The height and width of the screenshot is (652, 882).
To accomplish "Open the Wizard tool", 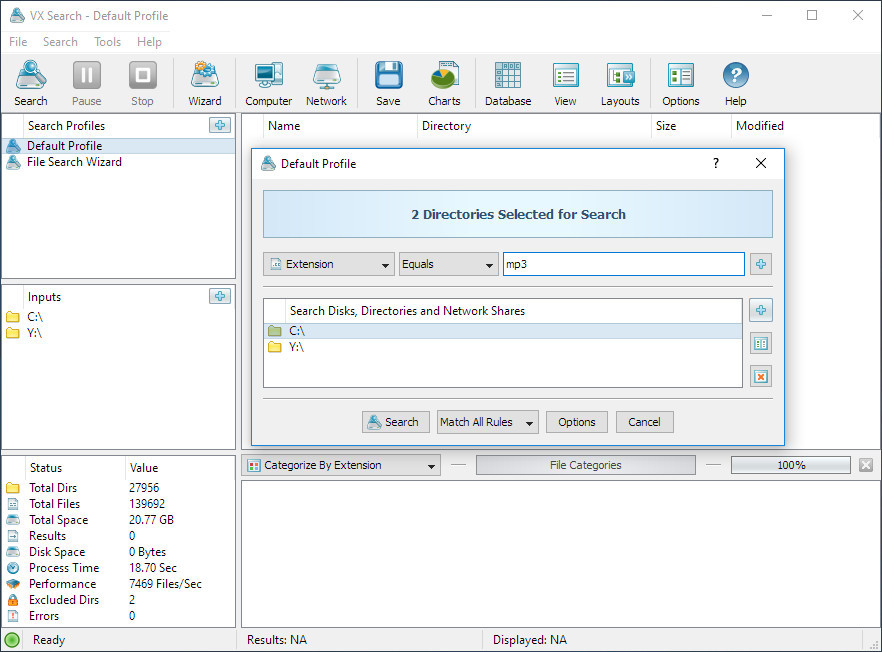I will (205, 83).
